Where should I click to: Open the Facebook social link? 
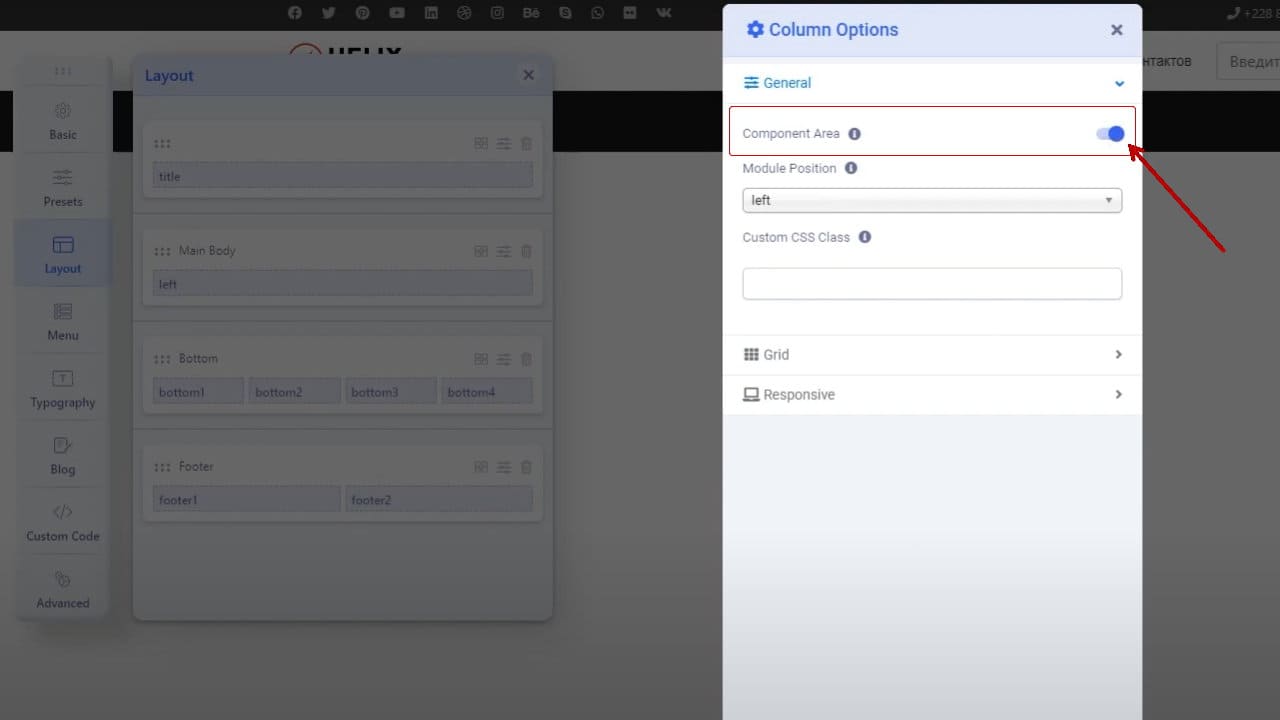click(294, 13)
